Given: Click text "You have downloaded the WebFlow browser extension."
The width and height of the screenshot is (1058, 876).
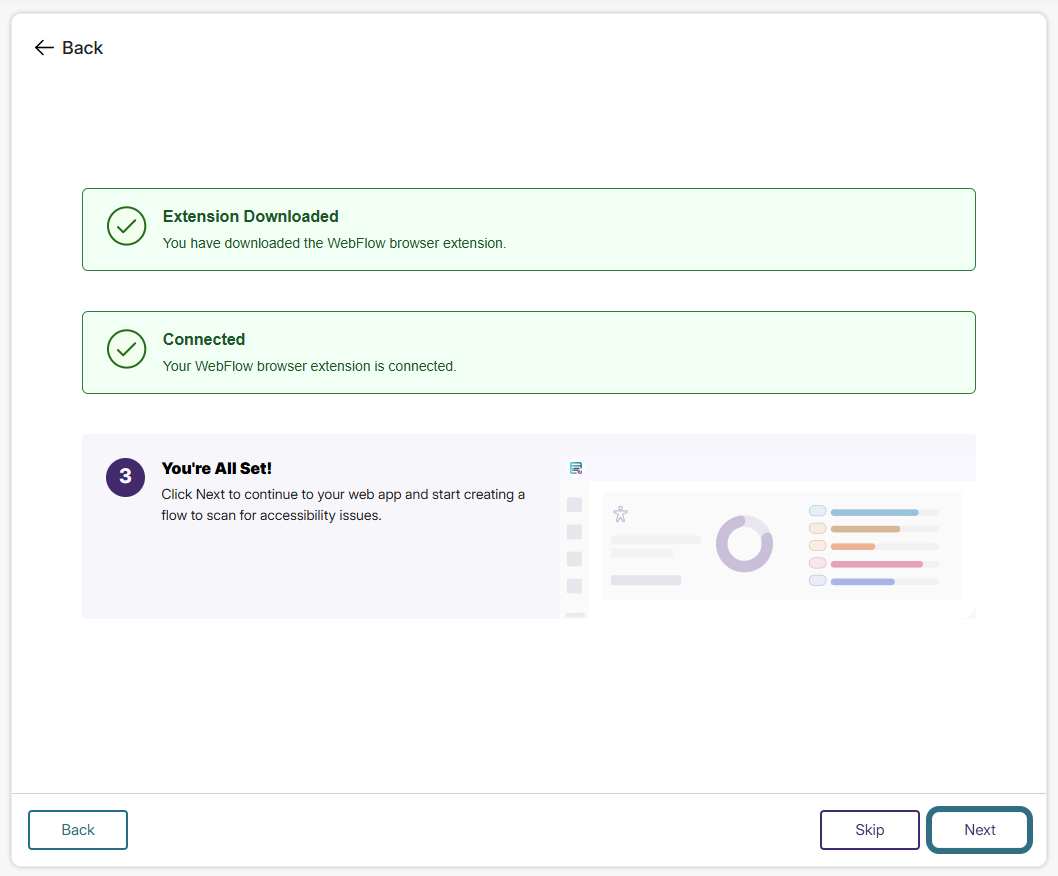Looking at the screenshot, I should tap(334, 243).
